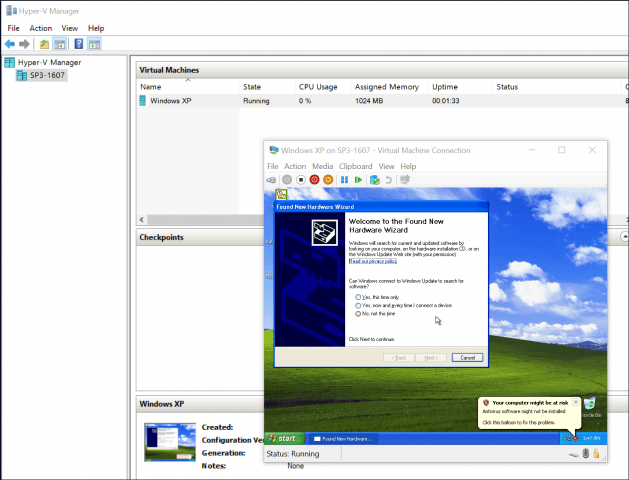The height and width of the screenshot is (480, 629).
Task: Open the File menu in VM Connection window
Action: [x=272, y=166]
